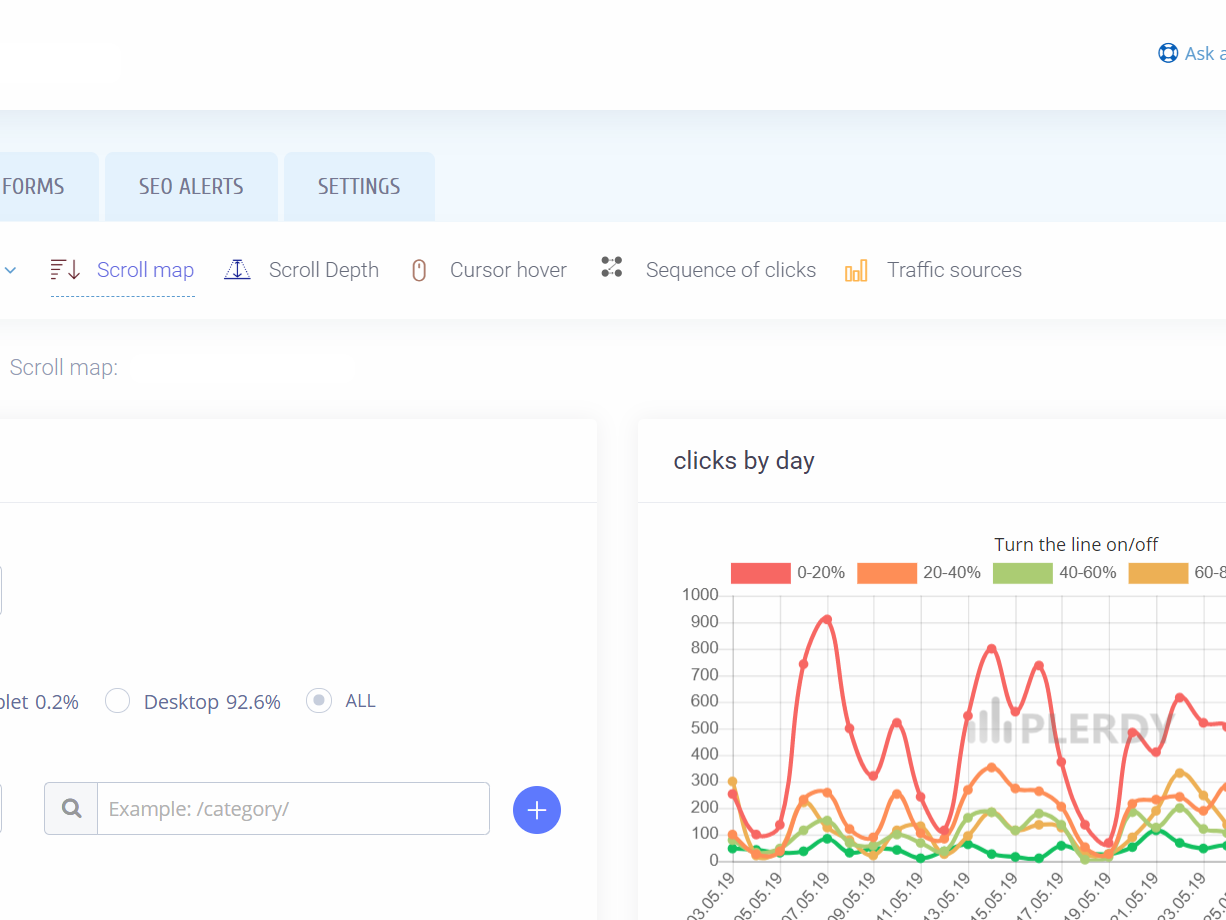The width and height of the screenshot is (1226, 920).
Task: Click the lifebuoy help icon at top right
Action: click(x=1167, y=52)
